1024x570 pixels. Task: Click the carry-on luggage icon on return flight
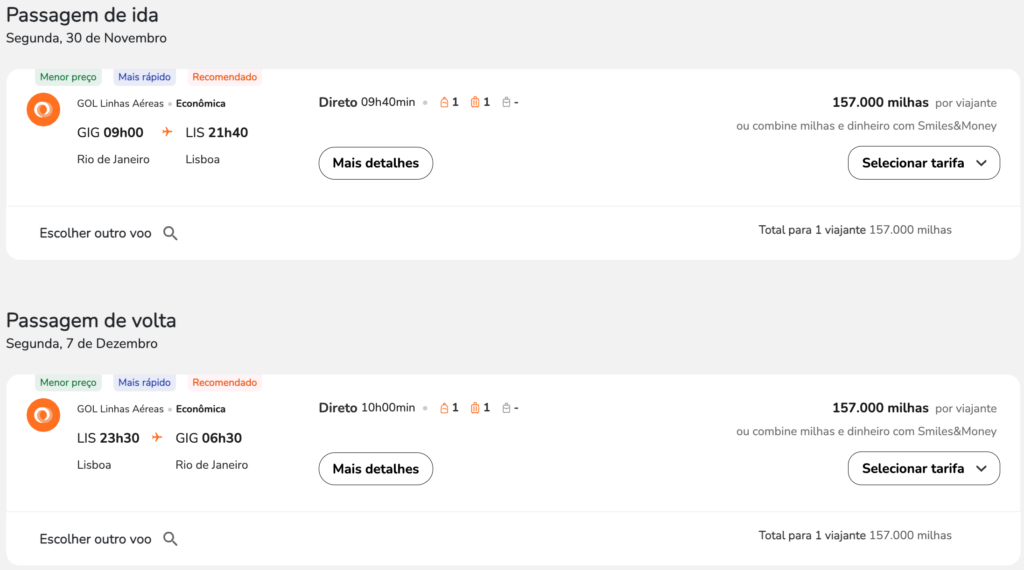[475, 408]
